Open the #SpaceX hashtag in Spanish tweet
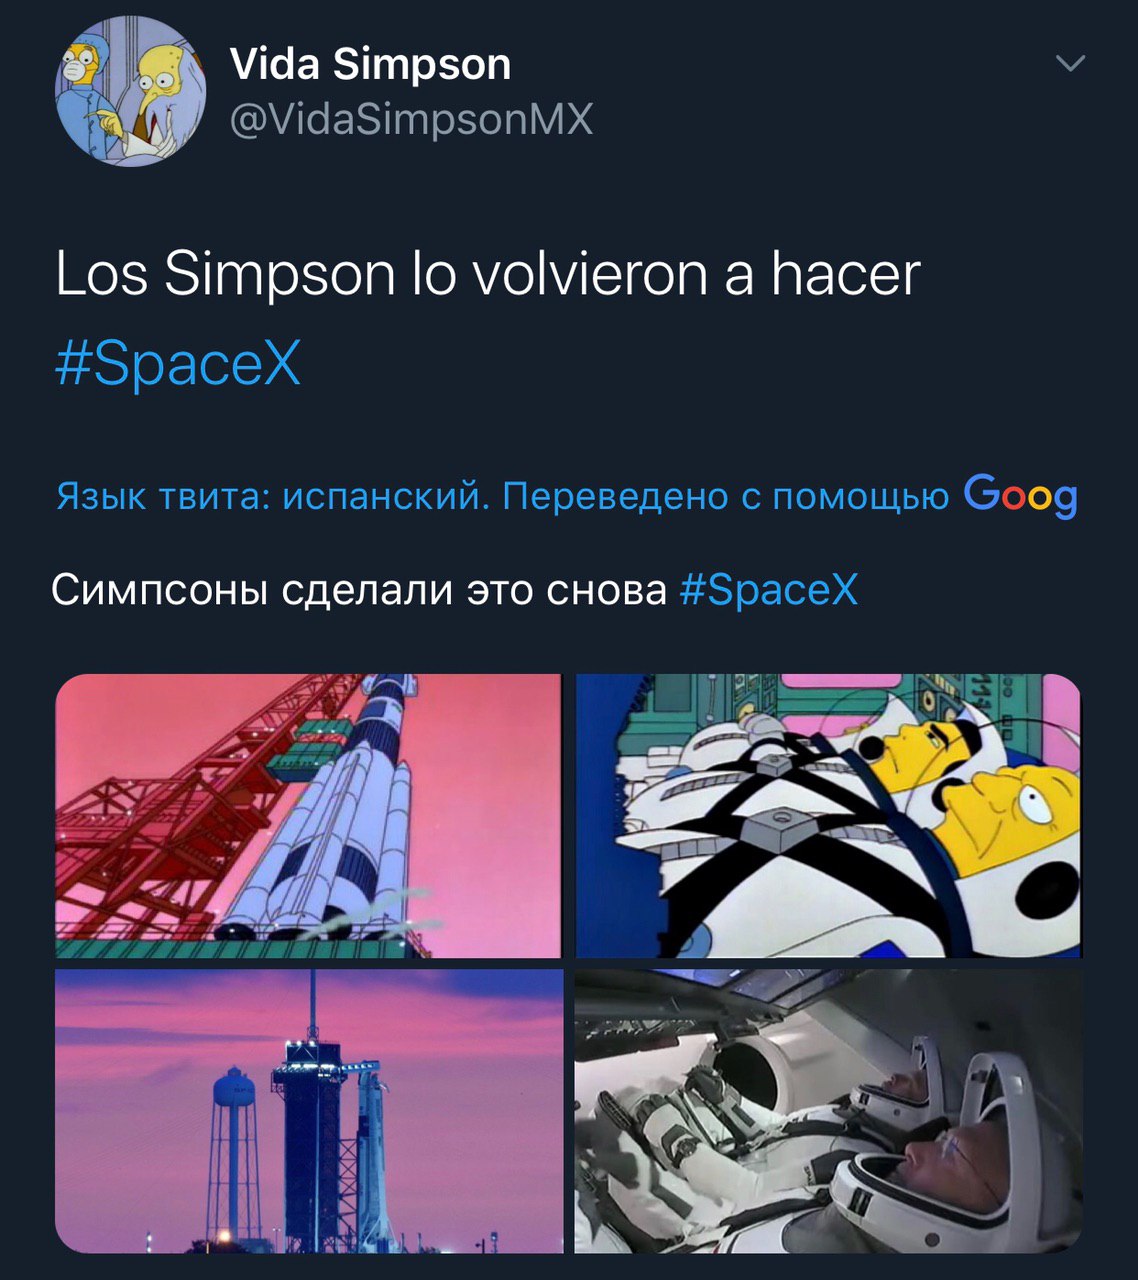Image resolution: width=1138 pixels, height=1280 pixels. [178, 363]
